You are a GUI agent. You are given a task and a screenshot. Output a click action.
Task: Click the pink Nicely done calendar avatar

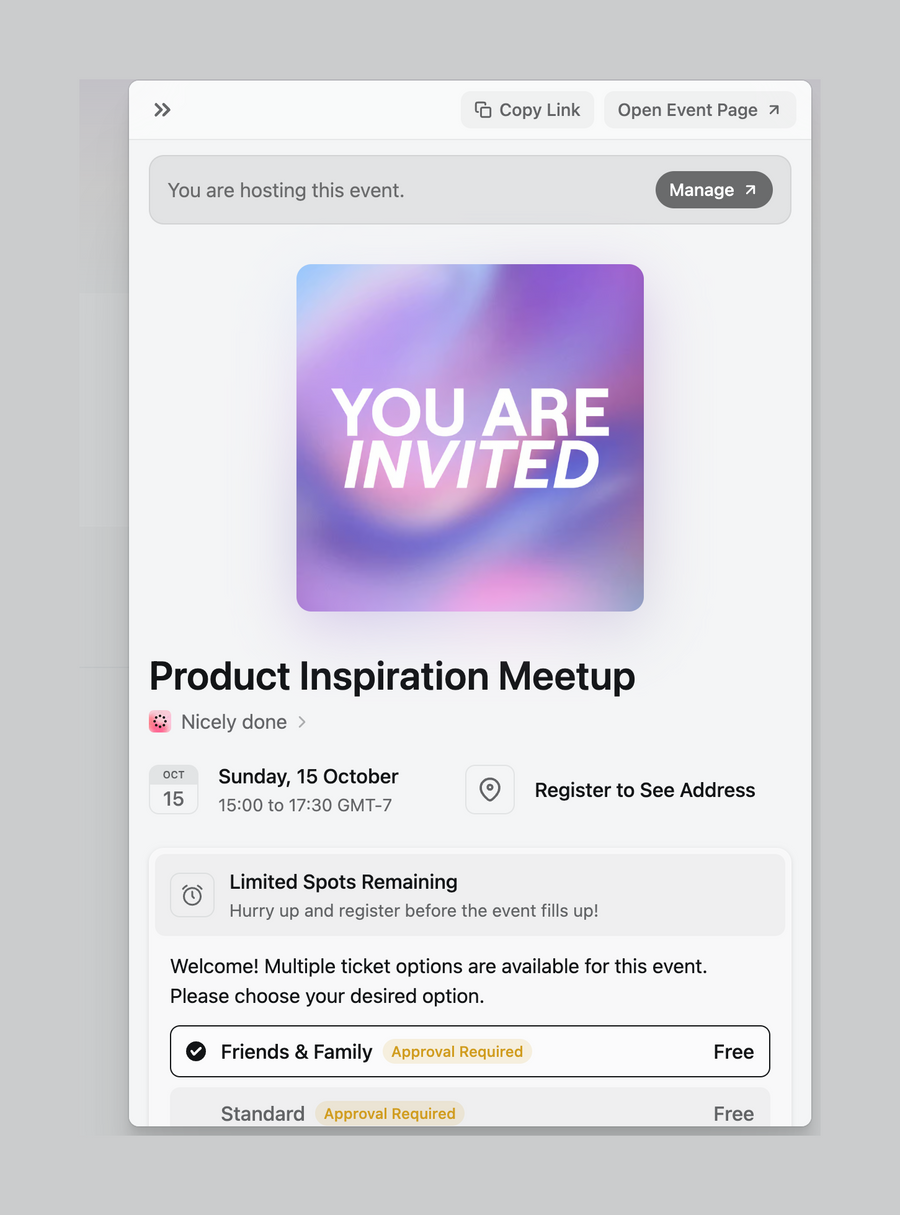[159, 721]
